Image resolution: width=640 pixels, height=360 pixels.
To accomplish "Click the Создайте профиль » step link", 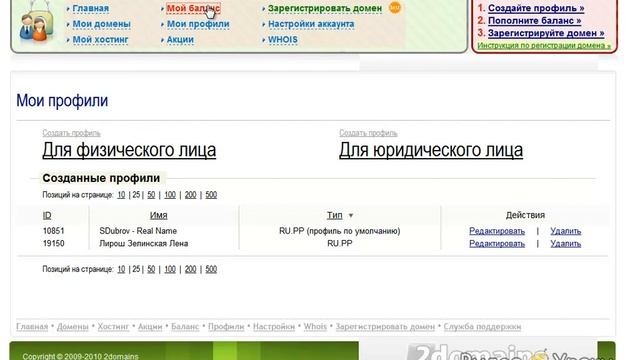I will click(536, 8).
